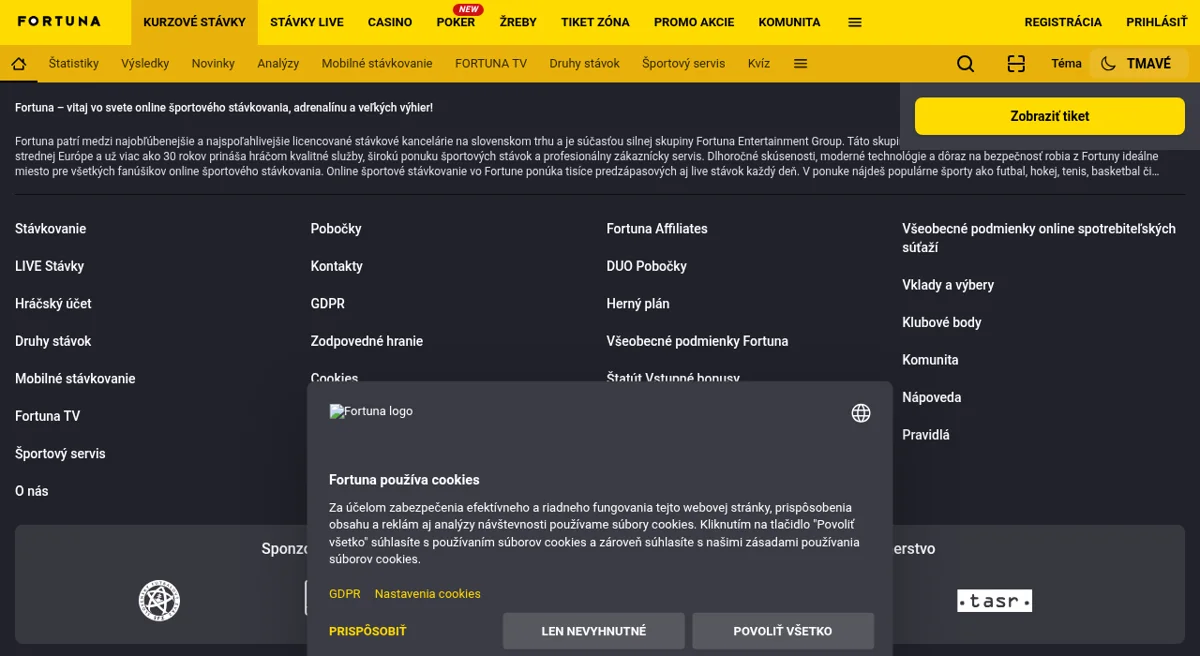Open Kvíz in sub navigation
1200x656 pixels.
pyautogui.click(x=759, y=64)
